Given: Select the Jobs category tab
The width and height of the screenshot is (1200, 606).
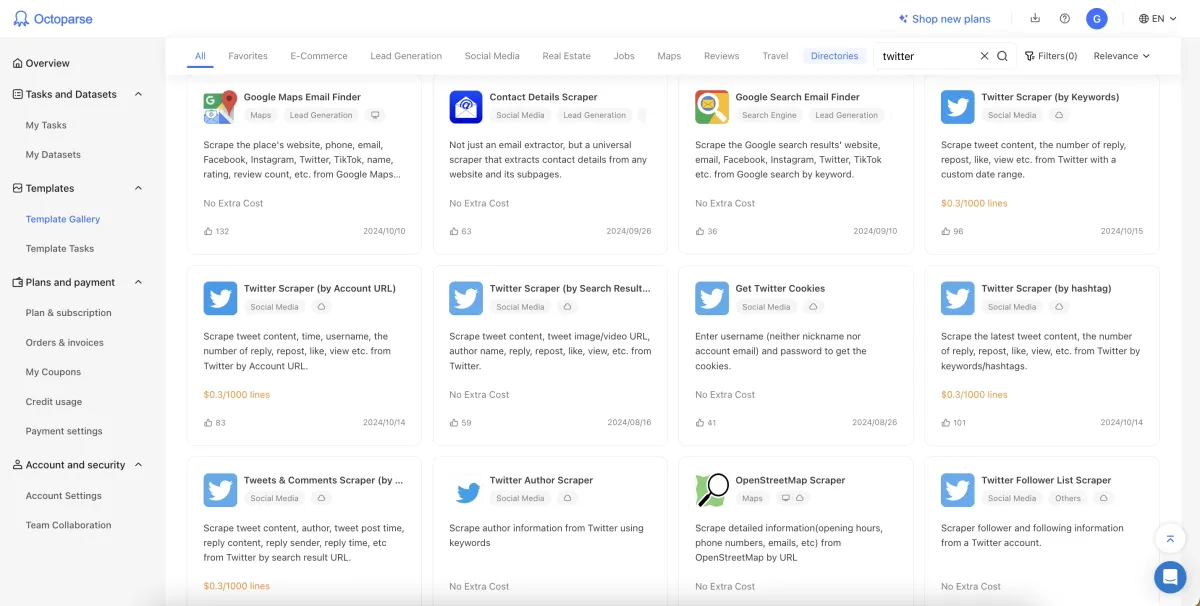Looking at the screenshot, I should click(x=624, y=56).
